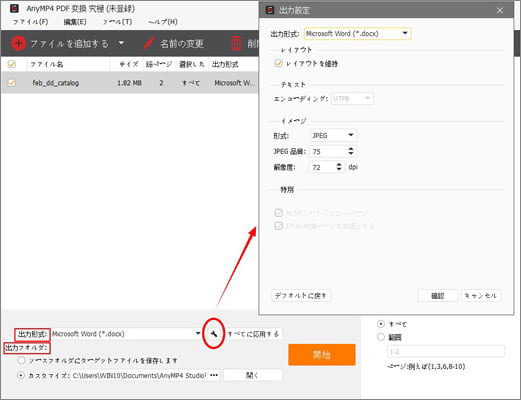Select the save-to-source-folder radio button
The height and width of the screenshot is (400, 521).
[21, 360]
